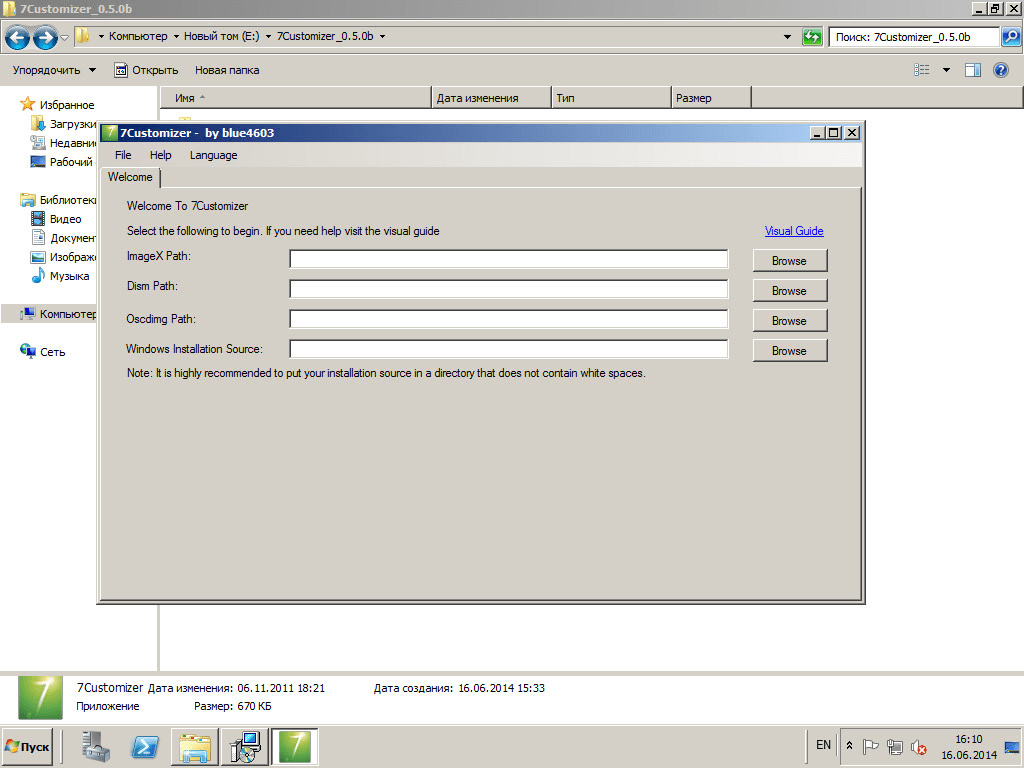Select Сеть in the navigation pane
Screen dimensions: 1024x768
tap(42, 352)
